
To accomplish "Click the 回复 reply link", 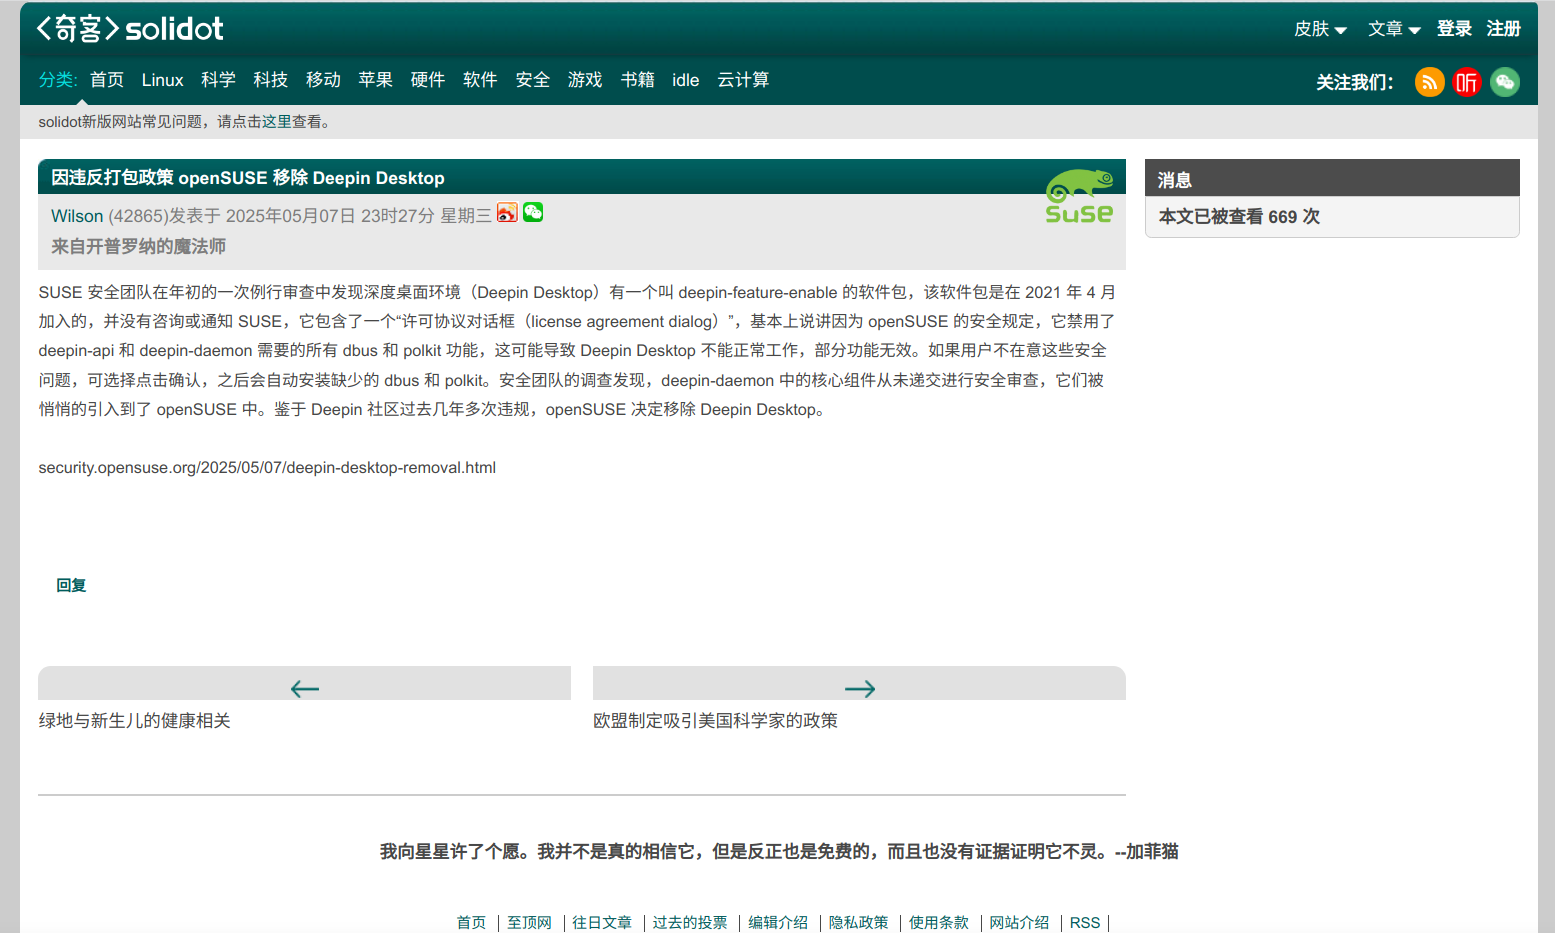I will pos(71,585).
